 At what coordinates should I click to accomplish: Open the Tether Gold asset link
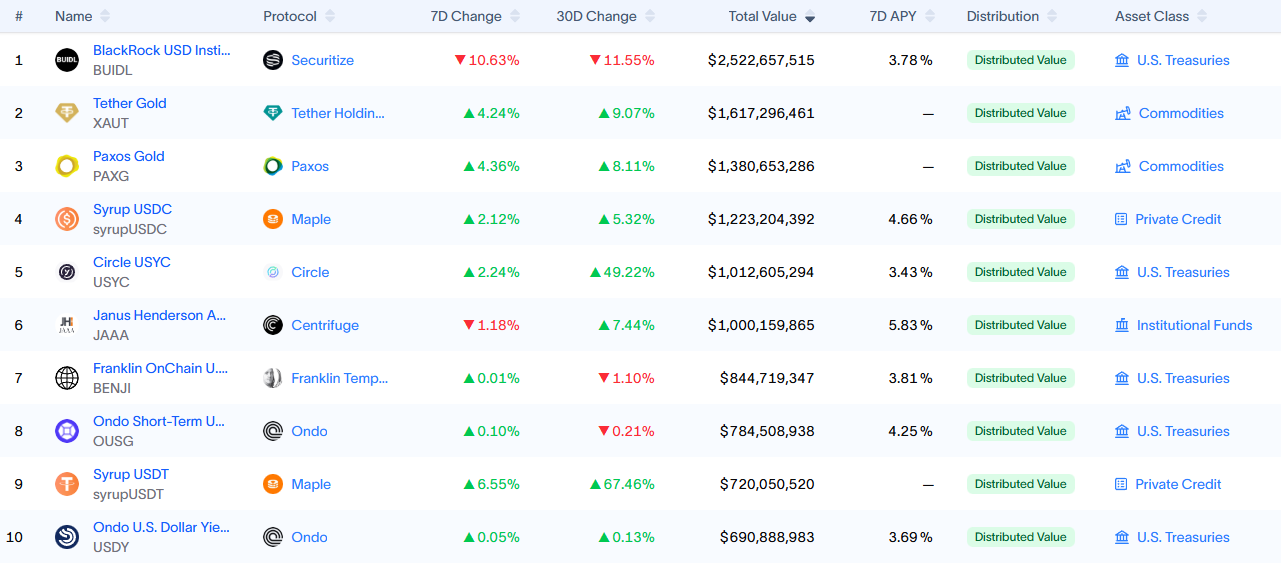tap(130, 103)
